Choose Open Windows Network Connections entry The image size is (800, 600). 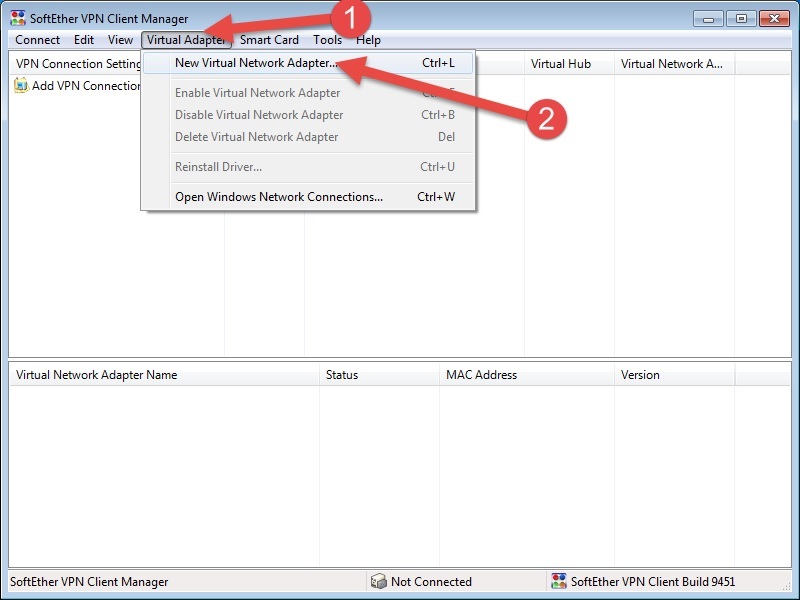pyautogui.click(x=308, y=197)
